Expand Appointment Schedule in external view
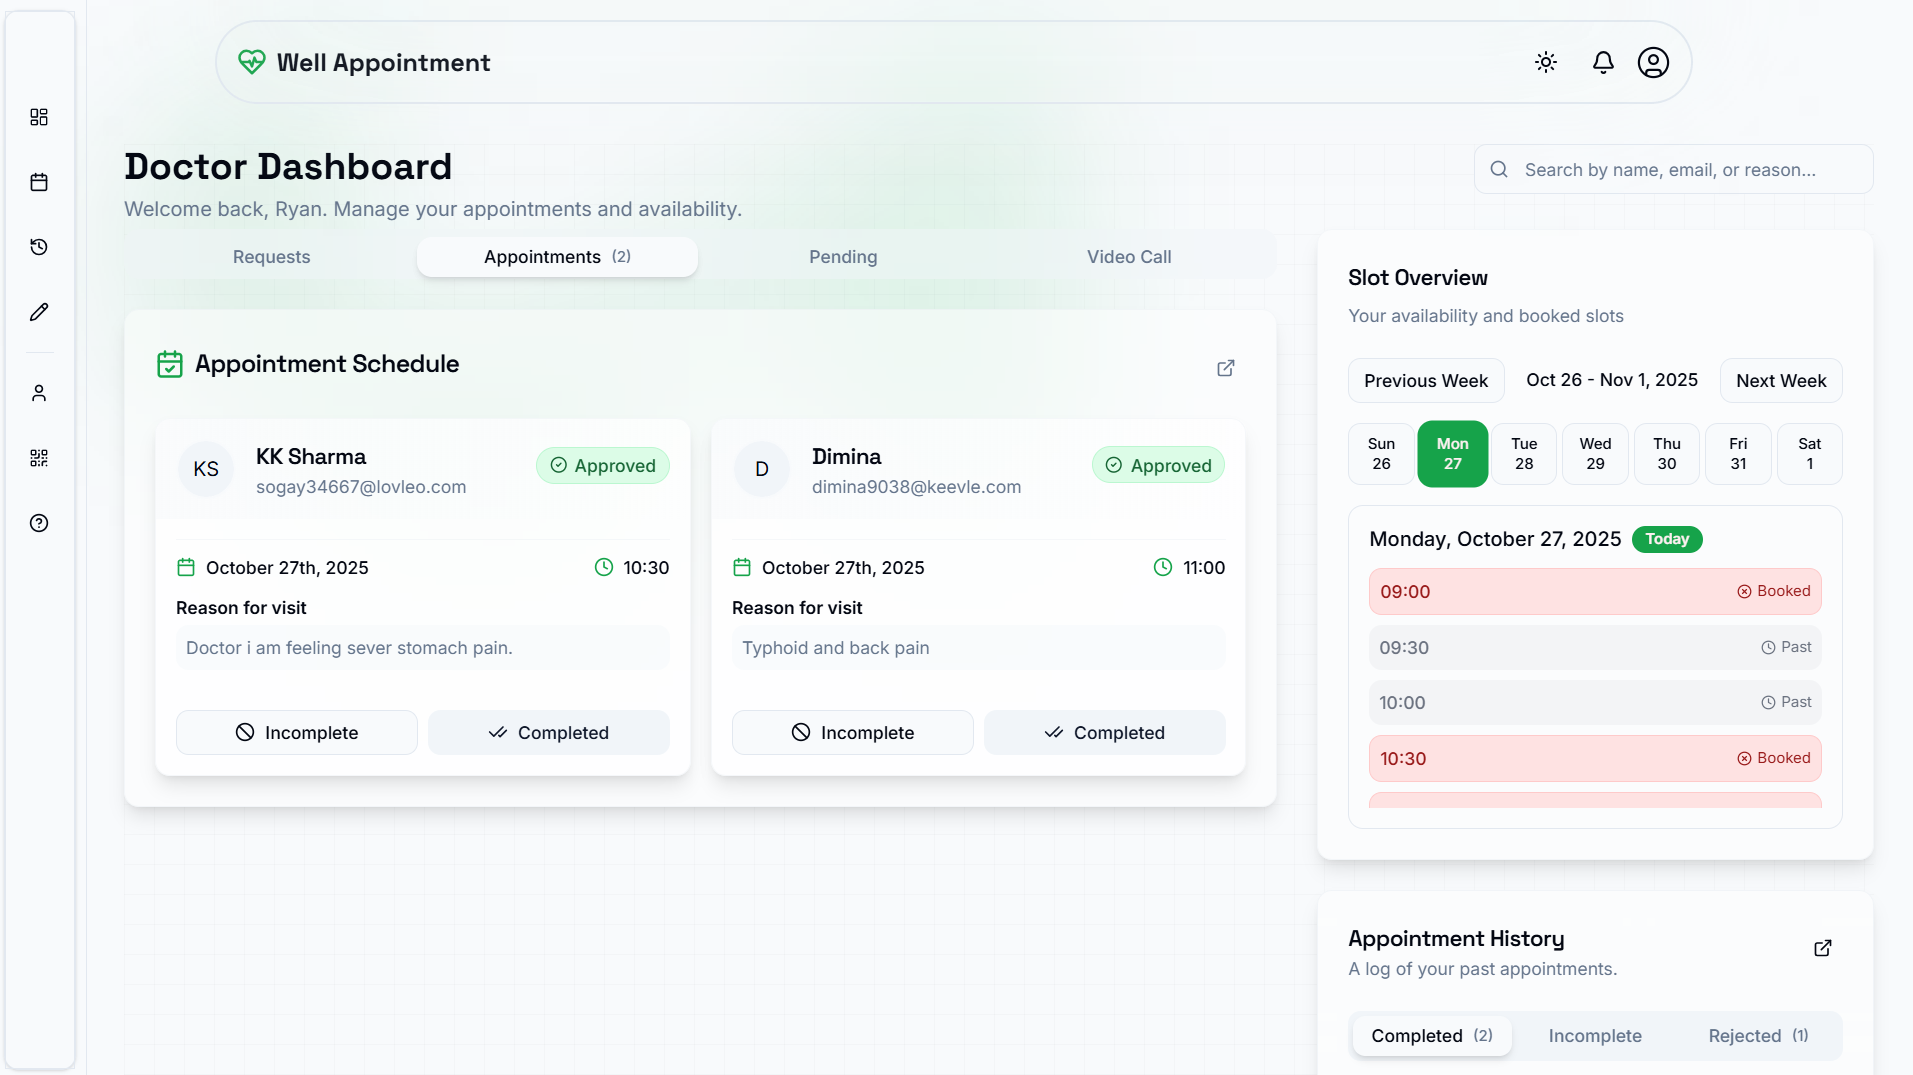The width and height of the screenshot is (1913, 1075). tap(1225, 368)
